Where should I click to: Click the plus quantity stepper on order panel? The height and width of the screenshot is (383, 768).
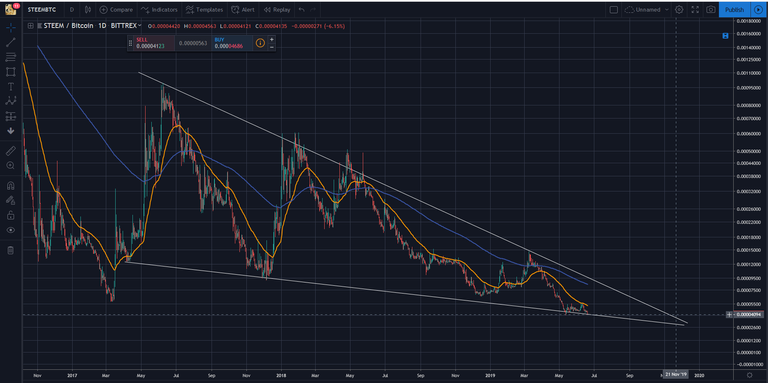(x=271, y=39)
